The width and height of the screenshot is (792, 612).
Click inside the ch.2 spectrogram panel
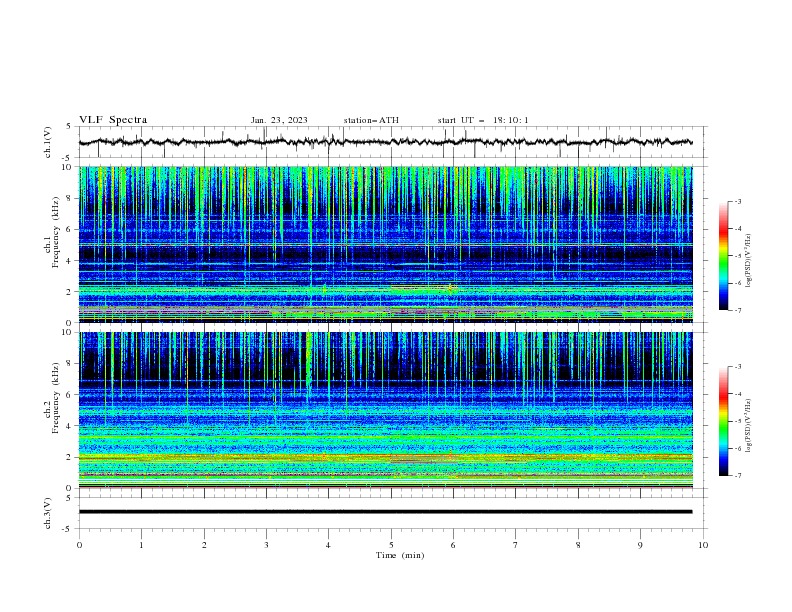[x=385, y=410]
